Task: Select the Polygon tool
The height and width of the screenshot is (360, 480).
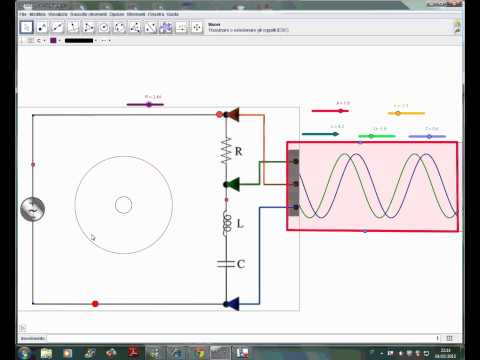Action: pos(88,27)
